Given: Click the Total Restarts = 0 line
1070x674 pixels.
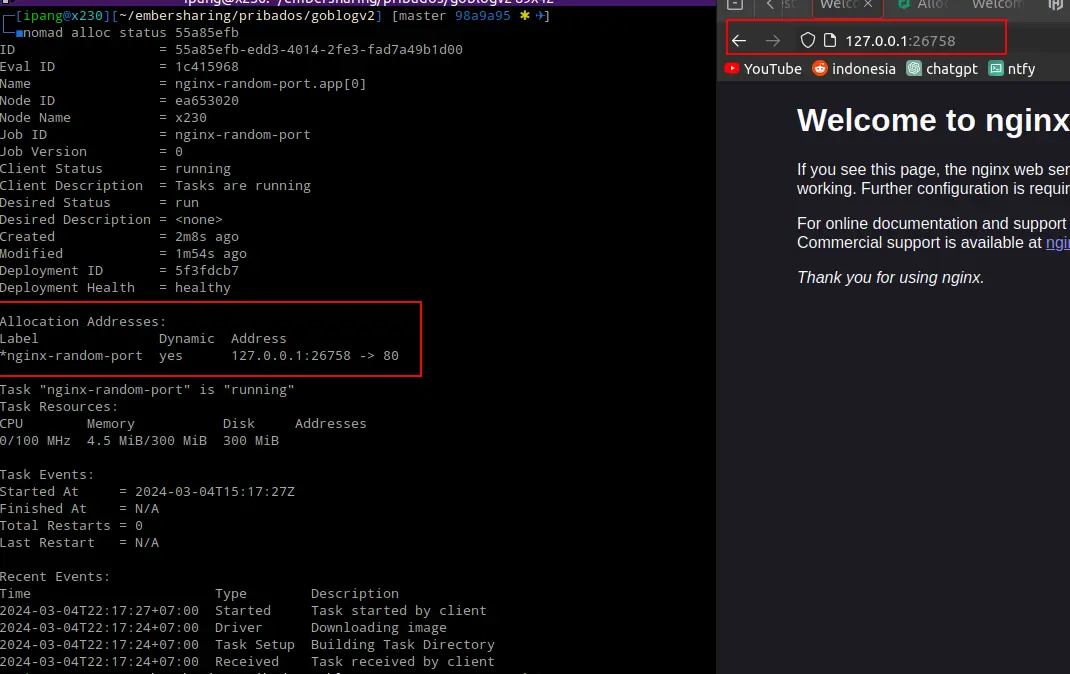Looking at the screenshot, I should [x=71, y=526].
